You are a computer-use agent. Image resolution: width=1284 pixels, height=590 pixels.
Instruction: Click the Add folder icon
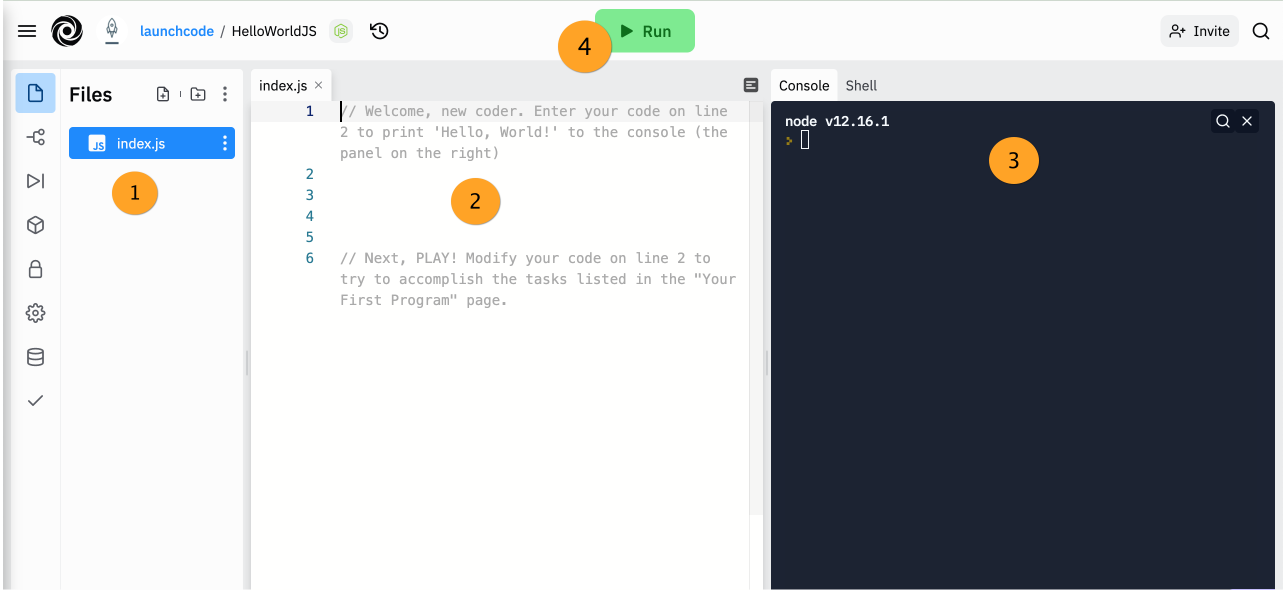[x=198, y=94]
